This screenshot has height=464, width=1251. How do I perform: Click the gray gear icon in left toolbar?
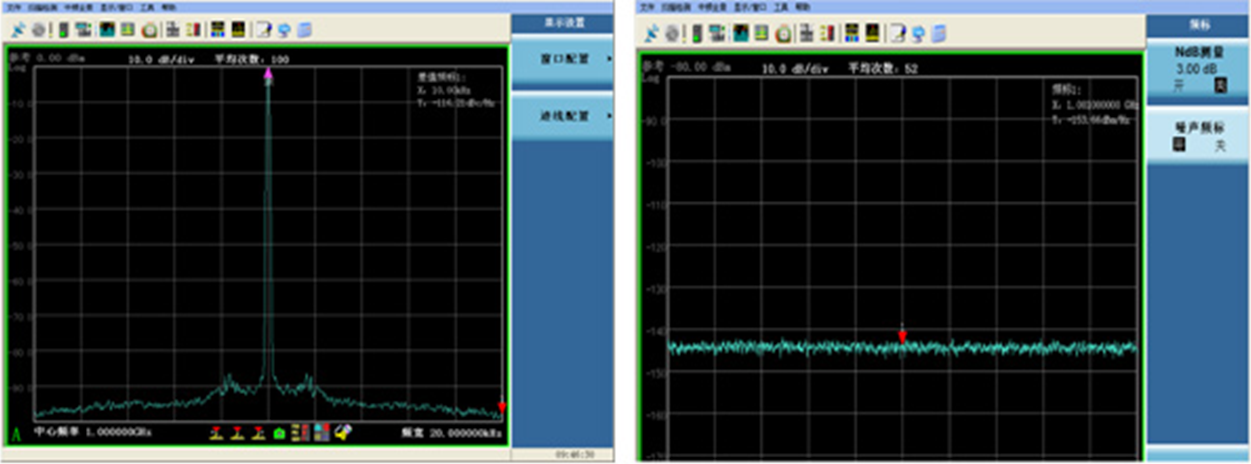39,30
